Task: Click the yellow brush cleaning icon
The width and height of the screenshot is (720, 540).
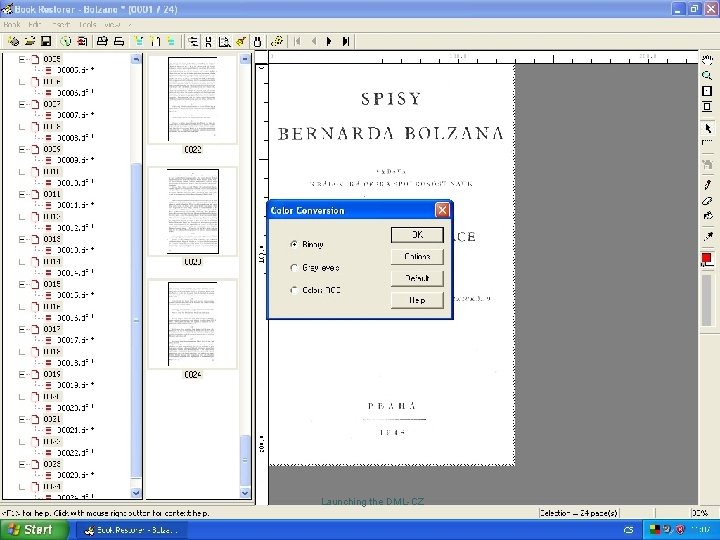Action: [241, 42]
